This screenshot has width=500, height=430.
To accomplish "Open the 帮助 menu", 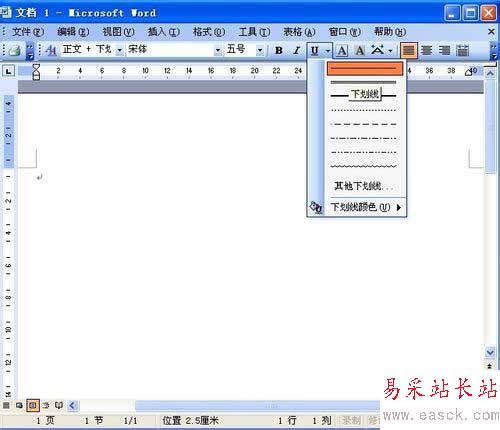I will pos(390,32).
